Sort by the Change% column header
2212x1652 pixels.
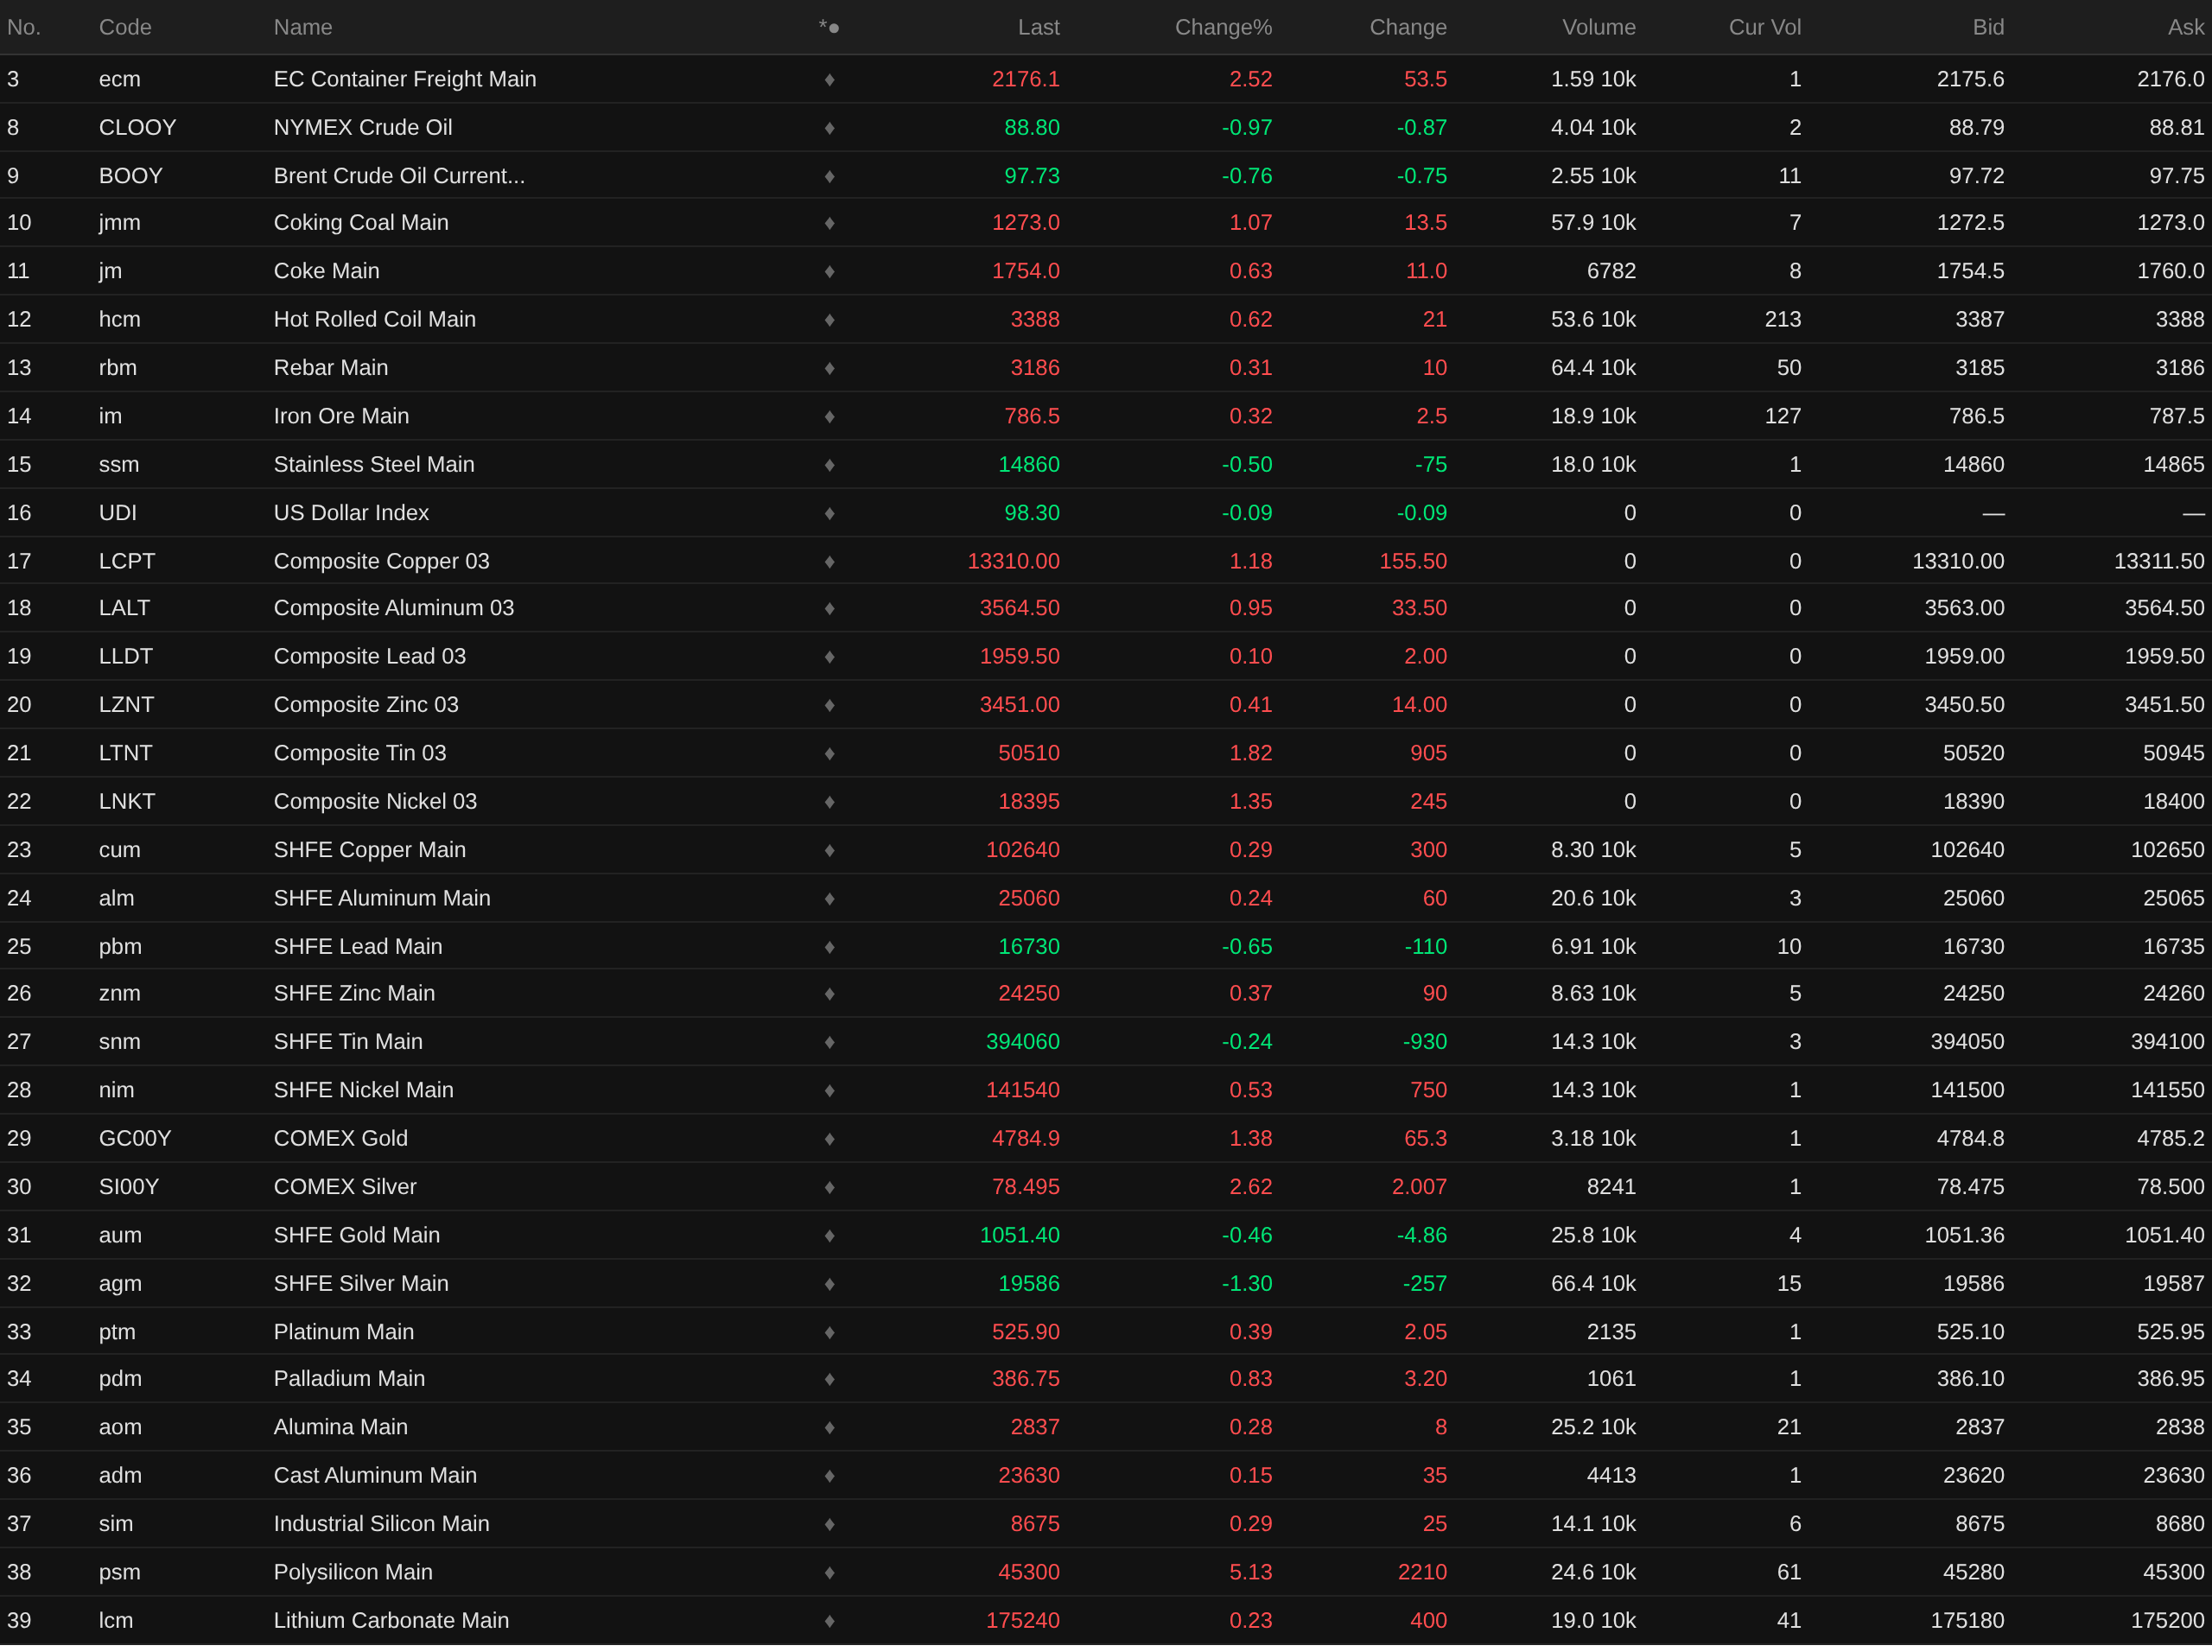[x=1222, y=27]
